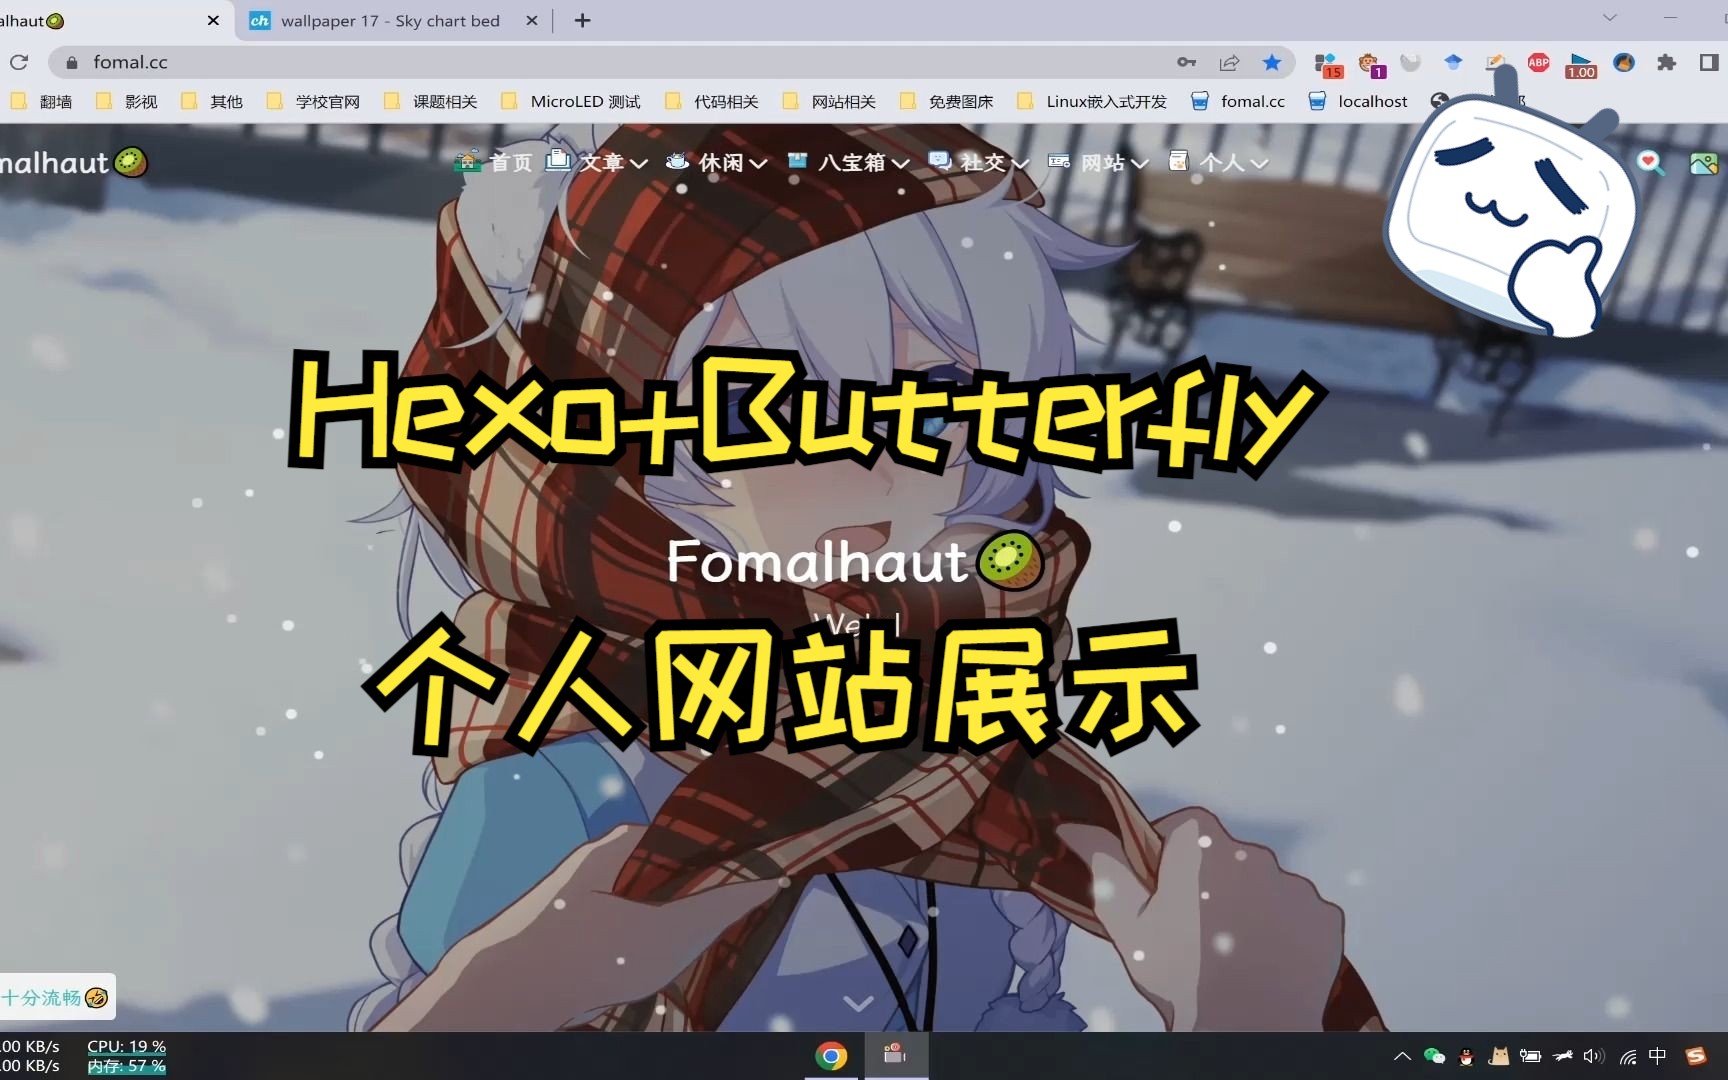Open the 影视 bookmark folder

coord(127,101)
